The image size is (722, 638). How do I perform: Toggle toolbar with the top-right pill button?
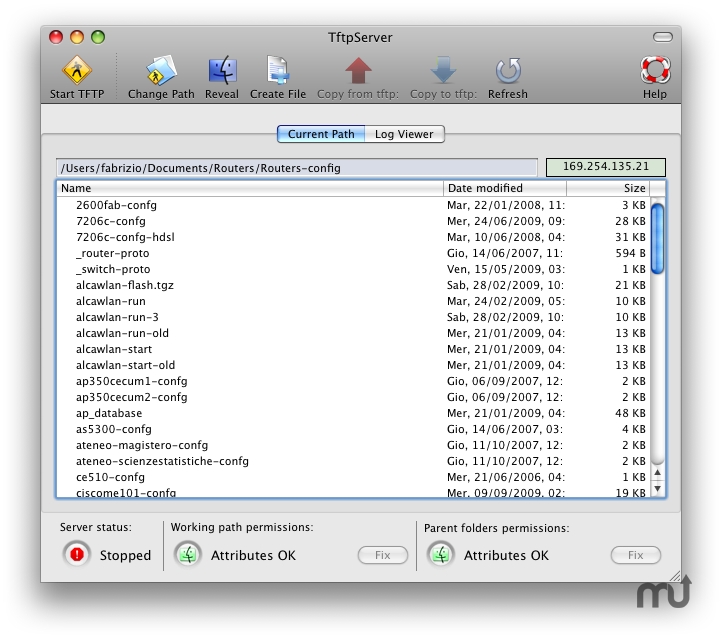pos(663,37)
